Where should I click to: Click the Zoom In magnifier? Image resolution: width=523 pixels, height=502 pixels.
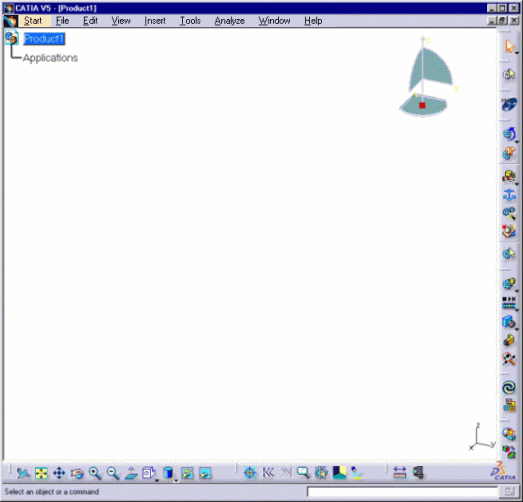click(x=95, y=473)
